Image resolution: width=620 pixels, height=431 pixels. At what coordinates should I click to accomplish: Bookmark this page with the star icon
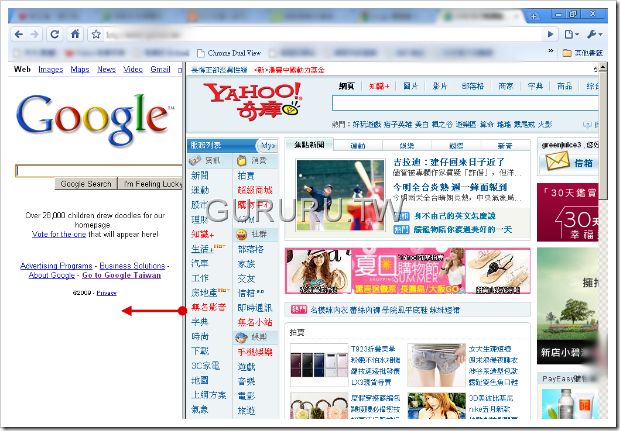pyautogui.click(x=96, y=35)
